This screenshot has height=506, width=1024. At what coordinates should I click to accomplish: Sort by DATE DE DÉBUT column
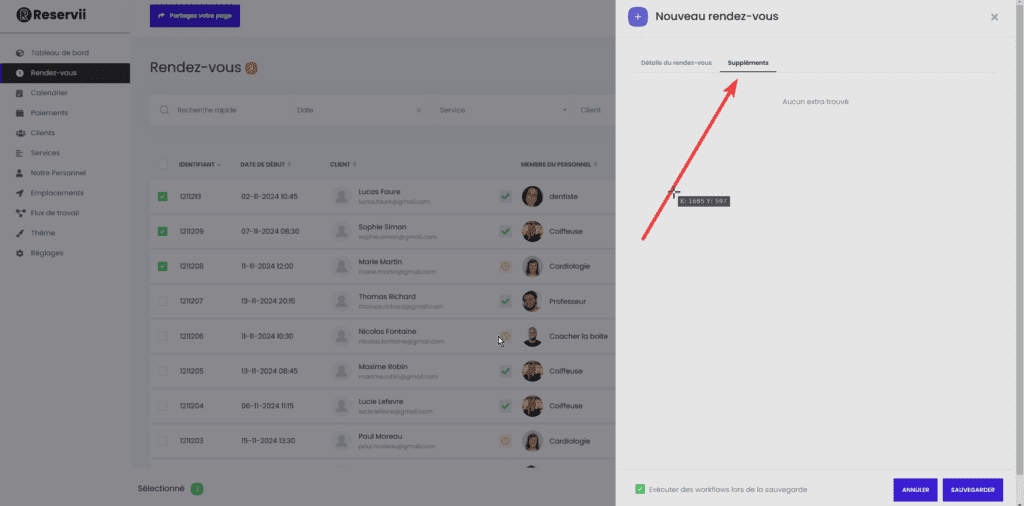[265, 165]
